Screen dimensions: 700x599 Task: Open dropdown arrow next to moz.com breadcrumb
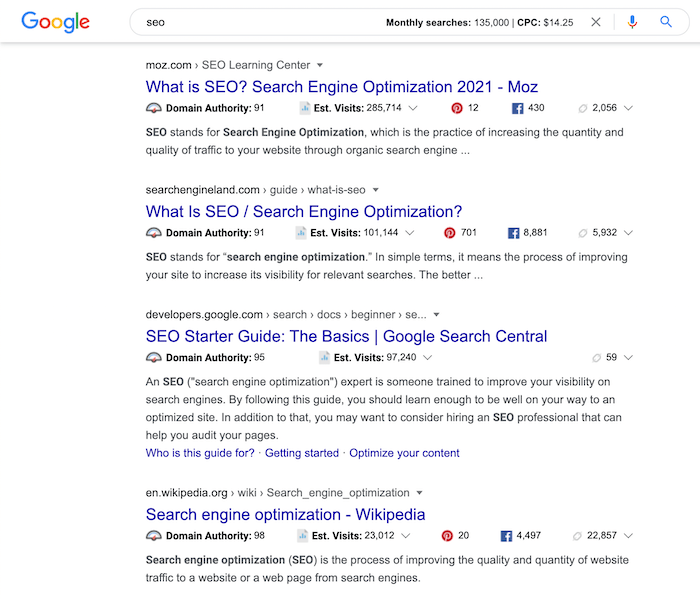tap(320, 65)
